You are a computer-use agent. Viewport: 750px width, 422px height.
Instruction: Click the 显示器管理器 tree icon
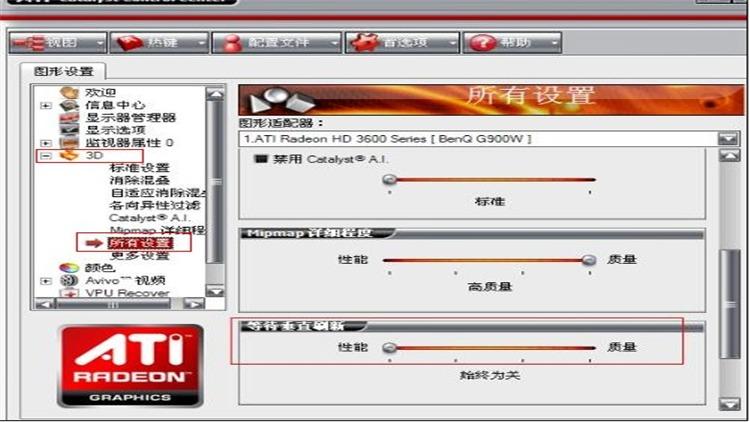69,118
